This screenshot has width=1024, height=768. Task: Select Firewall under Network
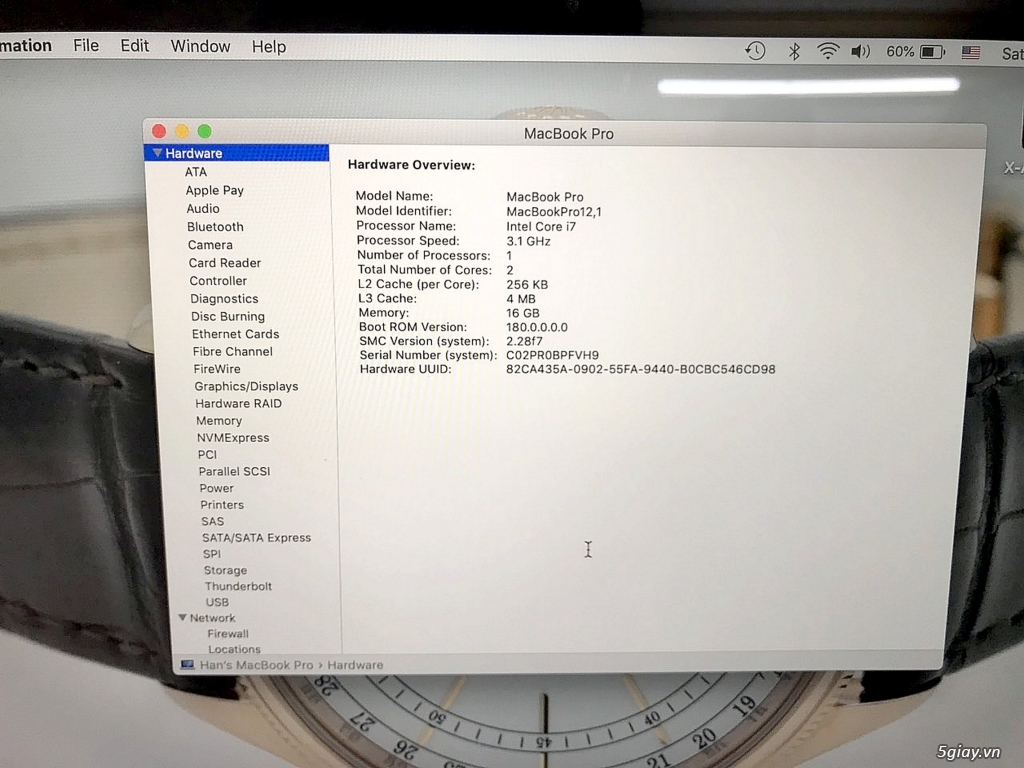coord(228,633)
